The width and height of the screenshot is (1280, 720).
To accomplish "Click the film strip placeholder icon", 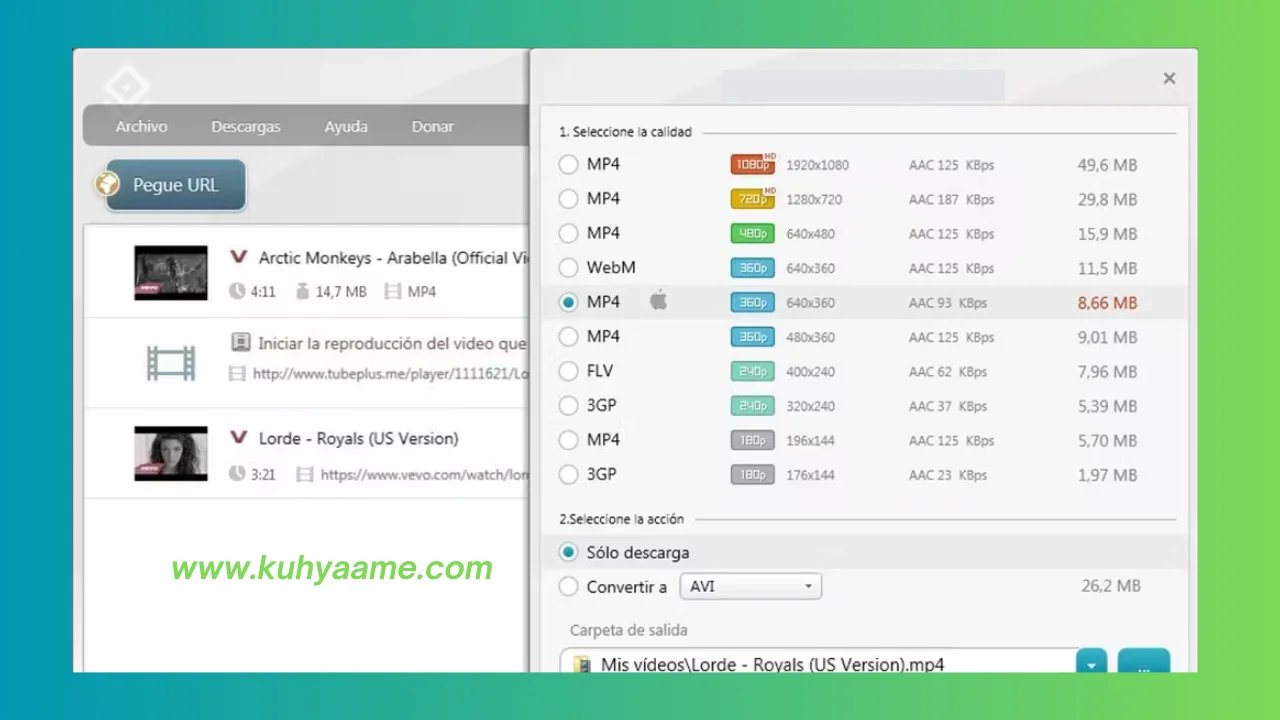I will coord(171,363).
